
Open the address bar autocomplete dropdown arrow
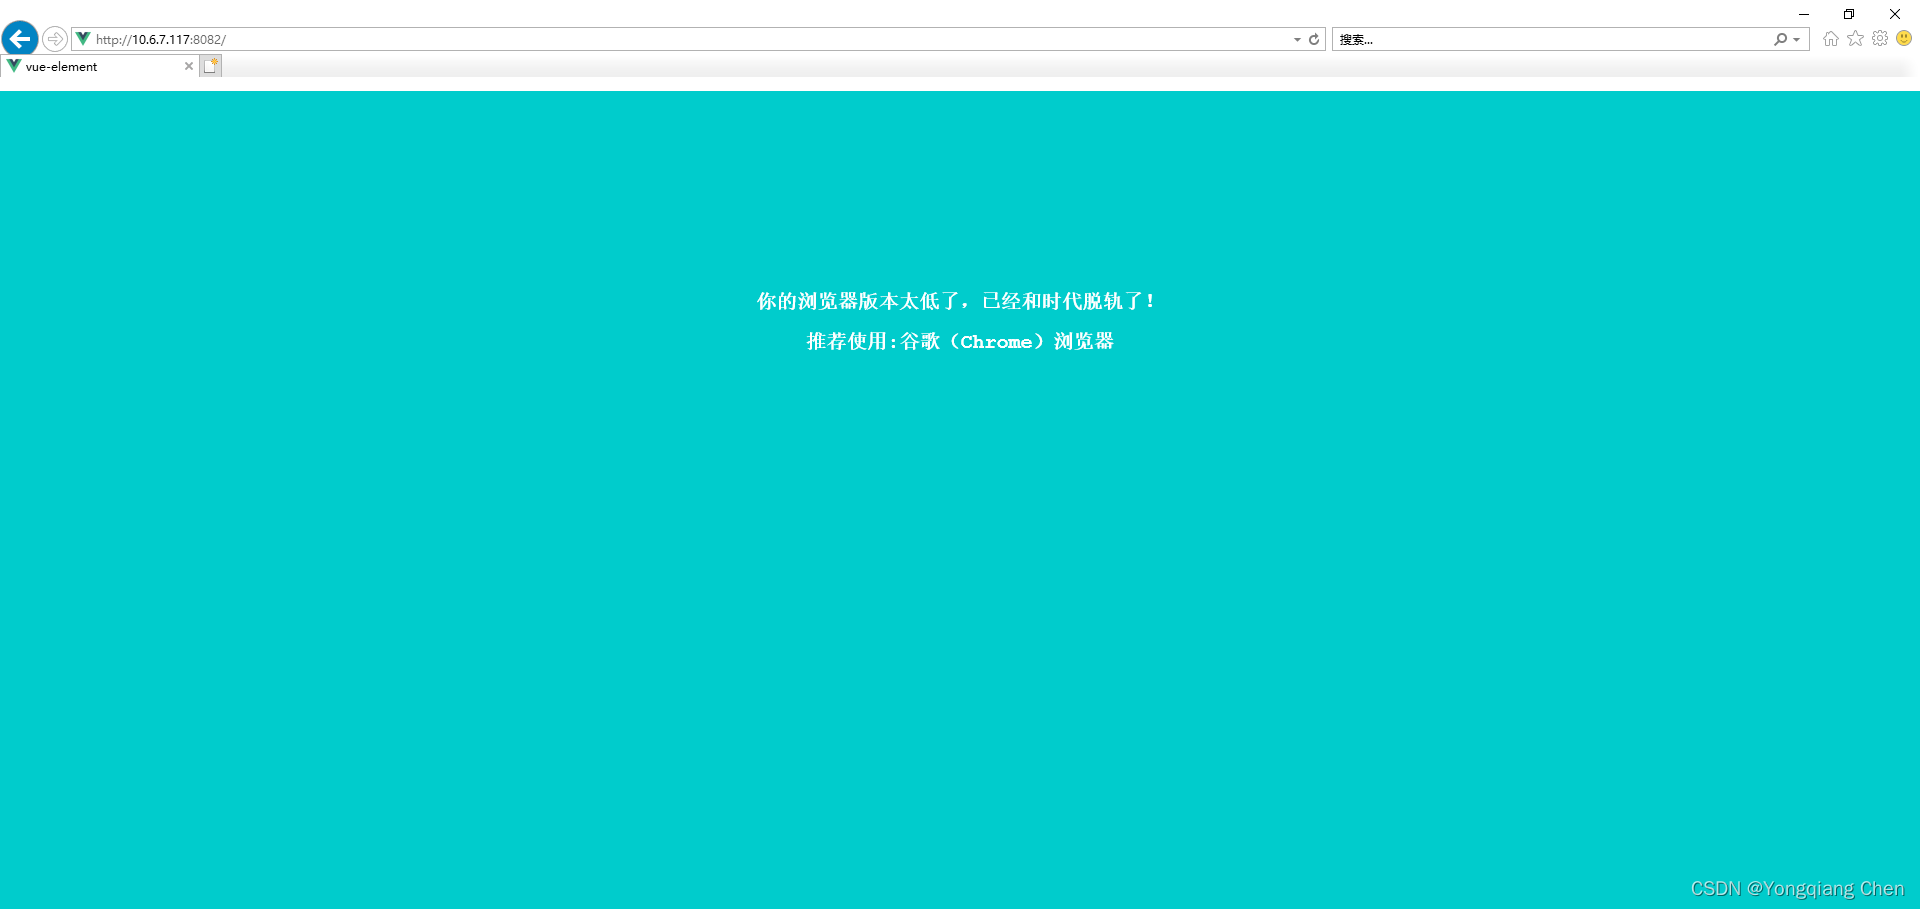pos(1297,40)
